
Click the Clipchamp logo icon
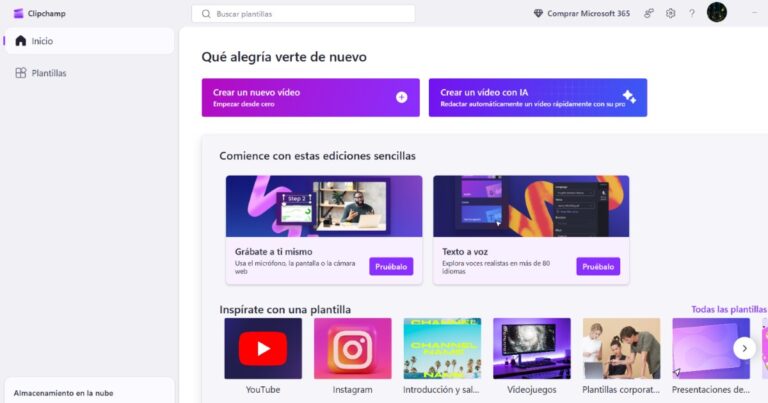pyautogui.click(x=19, y=13)
